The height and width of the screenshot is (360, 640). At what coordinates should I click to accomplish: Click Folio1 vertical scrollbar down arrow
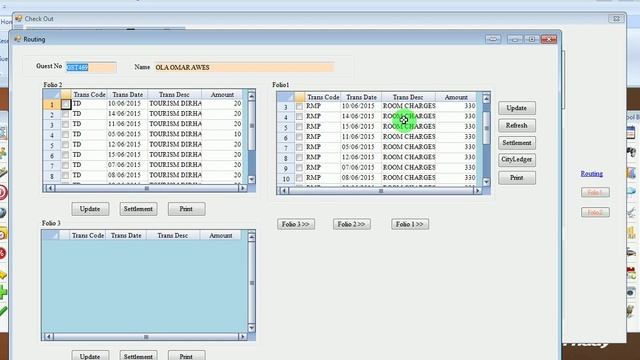pos(486,182)
